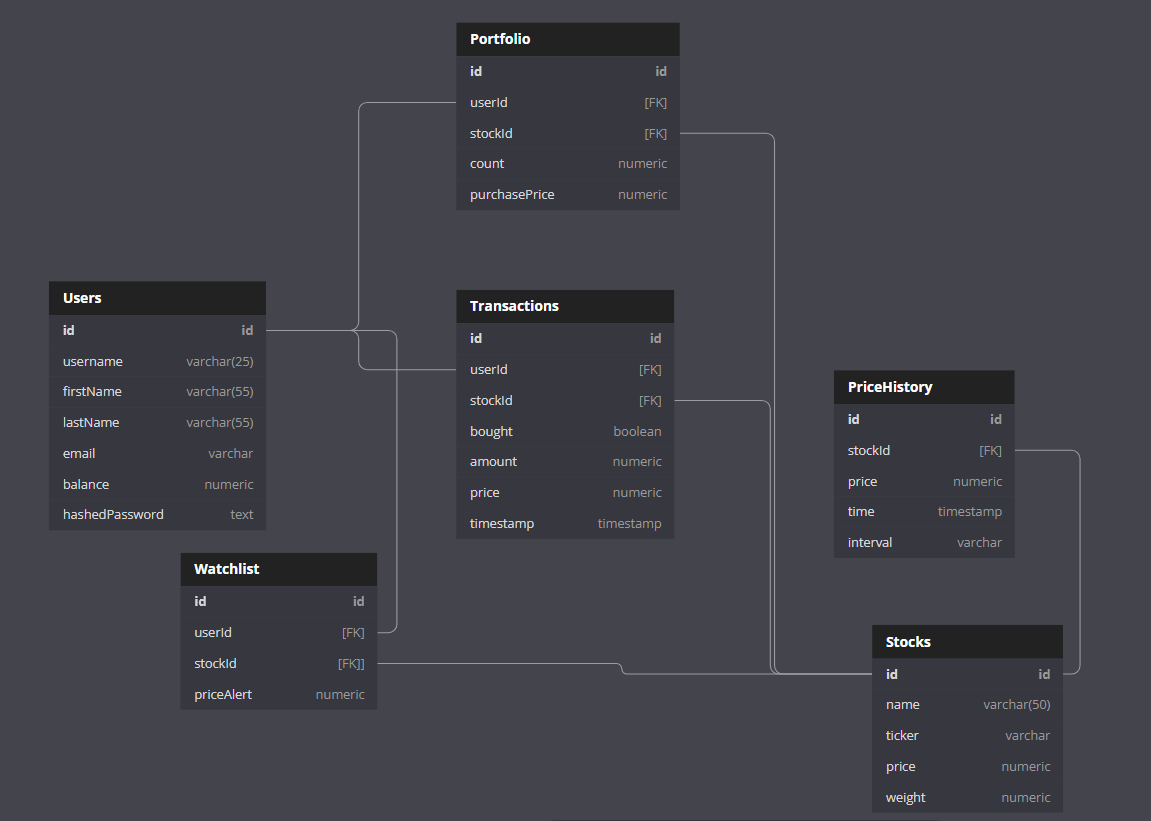
Task: Select the interval field in PriceHistory
Action: point(922,542)
